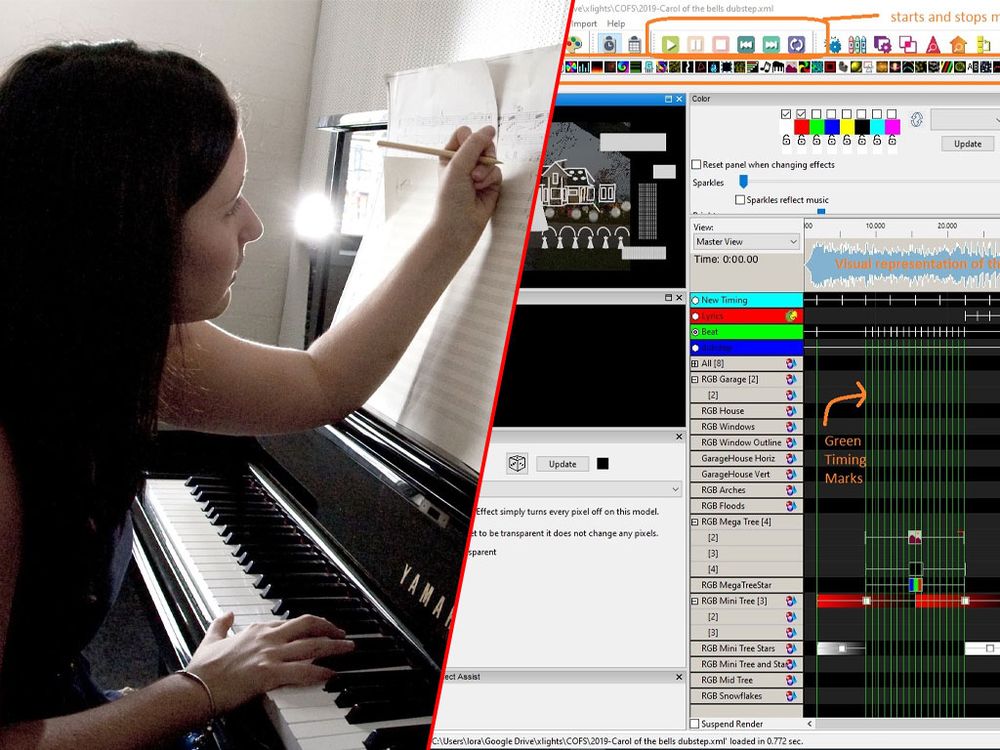Collapse the RGB Mega Tree group
The width and height of the screenshot is (1000, 750).
click(695, 522)
